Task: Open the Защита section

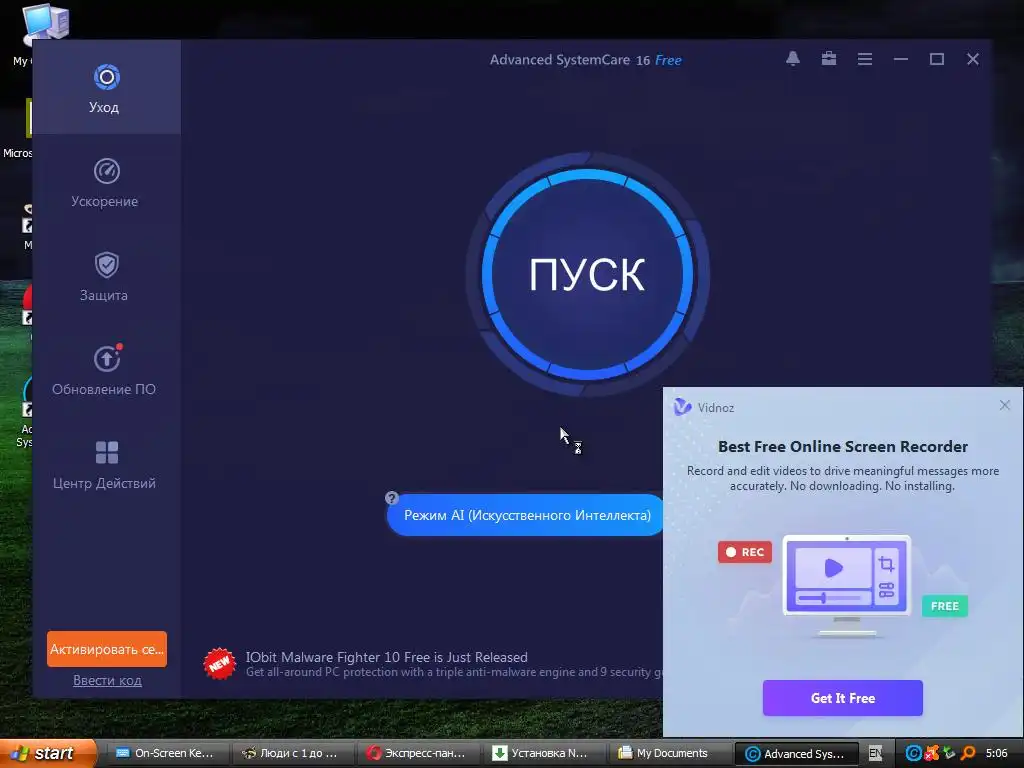Action: (x=106, y=276)
